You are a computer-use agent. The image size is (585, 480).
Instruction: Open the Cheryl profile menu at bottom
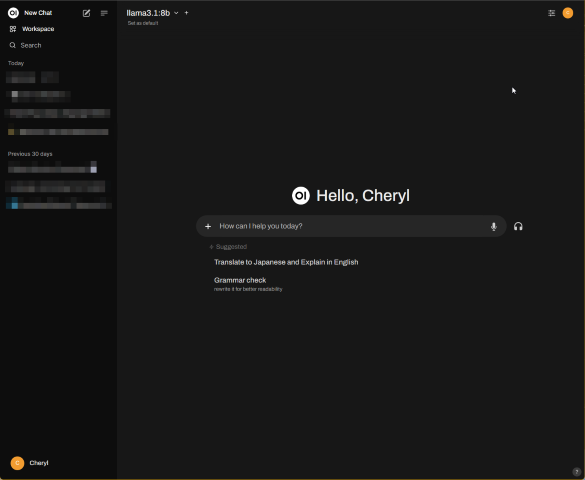tap(30, 463)
